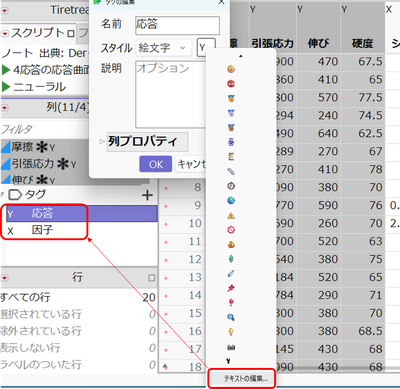The height and width of the screenshot is (389, 400).
Task: Expand the 列プロパティ section
Action: 102,141
